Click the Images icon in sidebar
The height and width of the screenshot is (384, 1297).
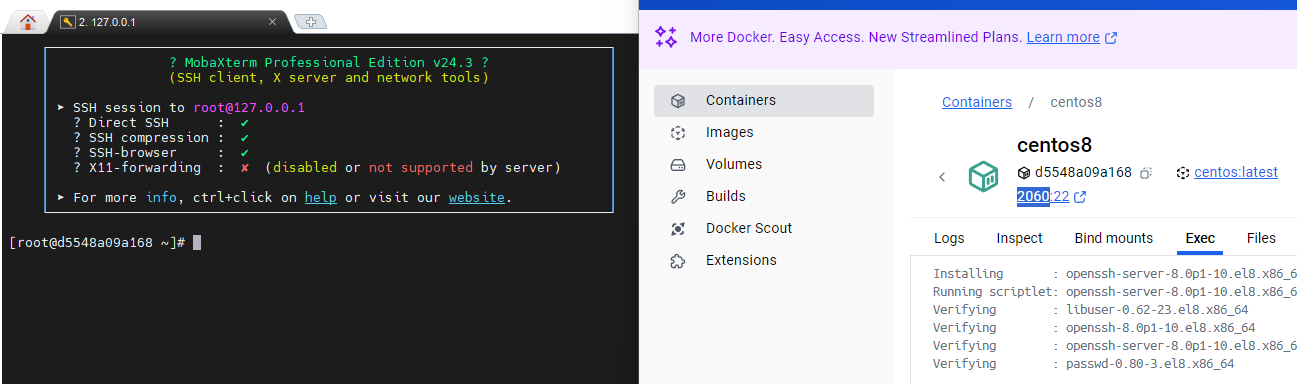(x=678, y=132)
